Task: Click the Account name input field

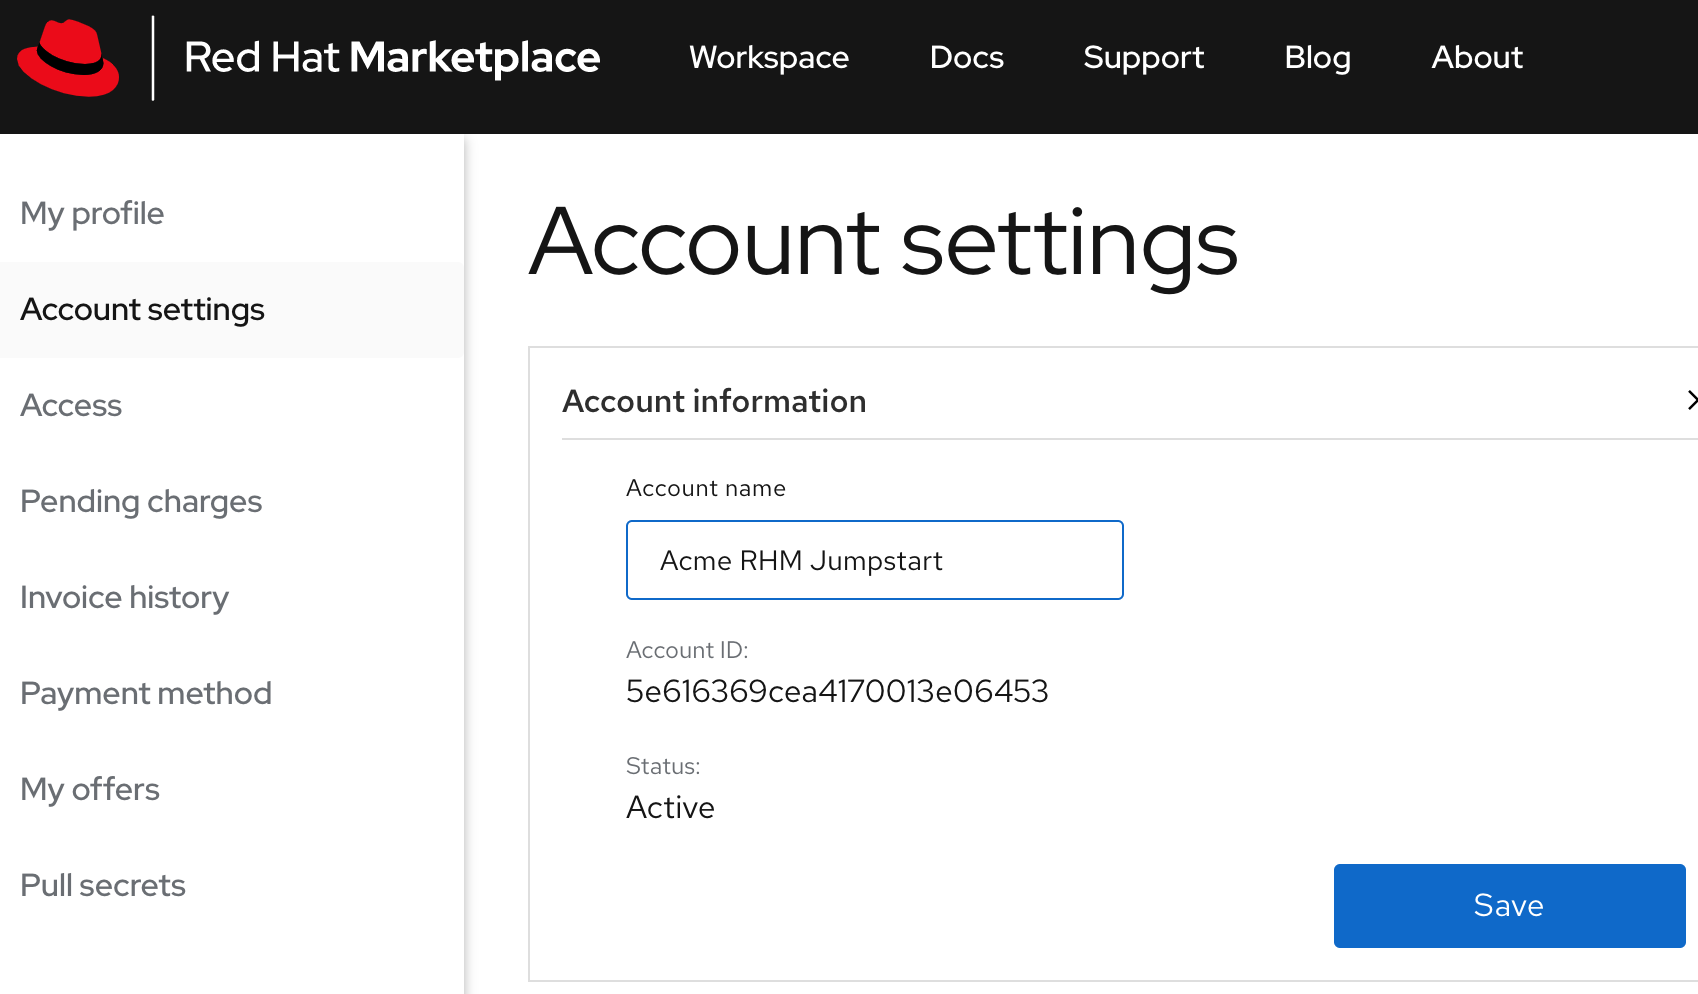Action: [x=875, y=560]
